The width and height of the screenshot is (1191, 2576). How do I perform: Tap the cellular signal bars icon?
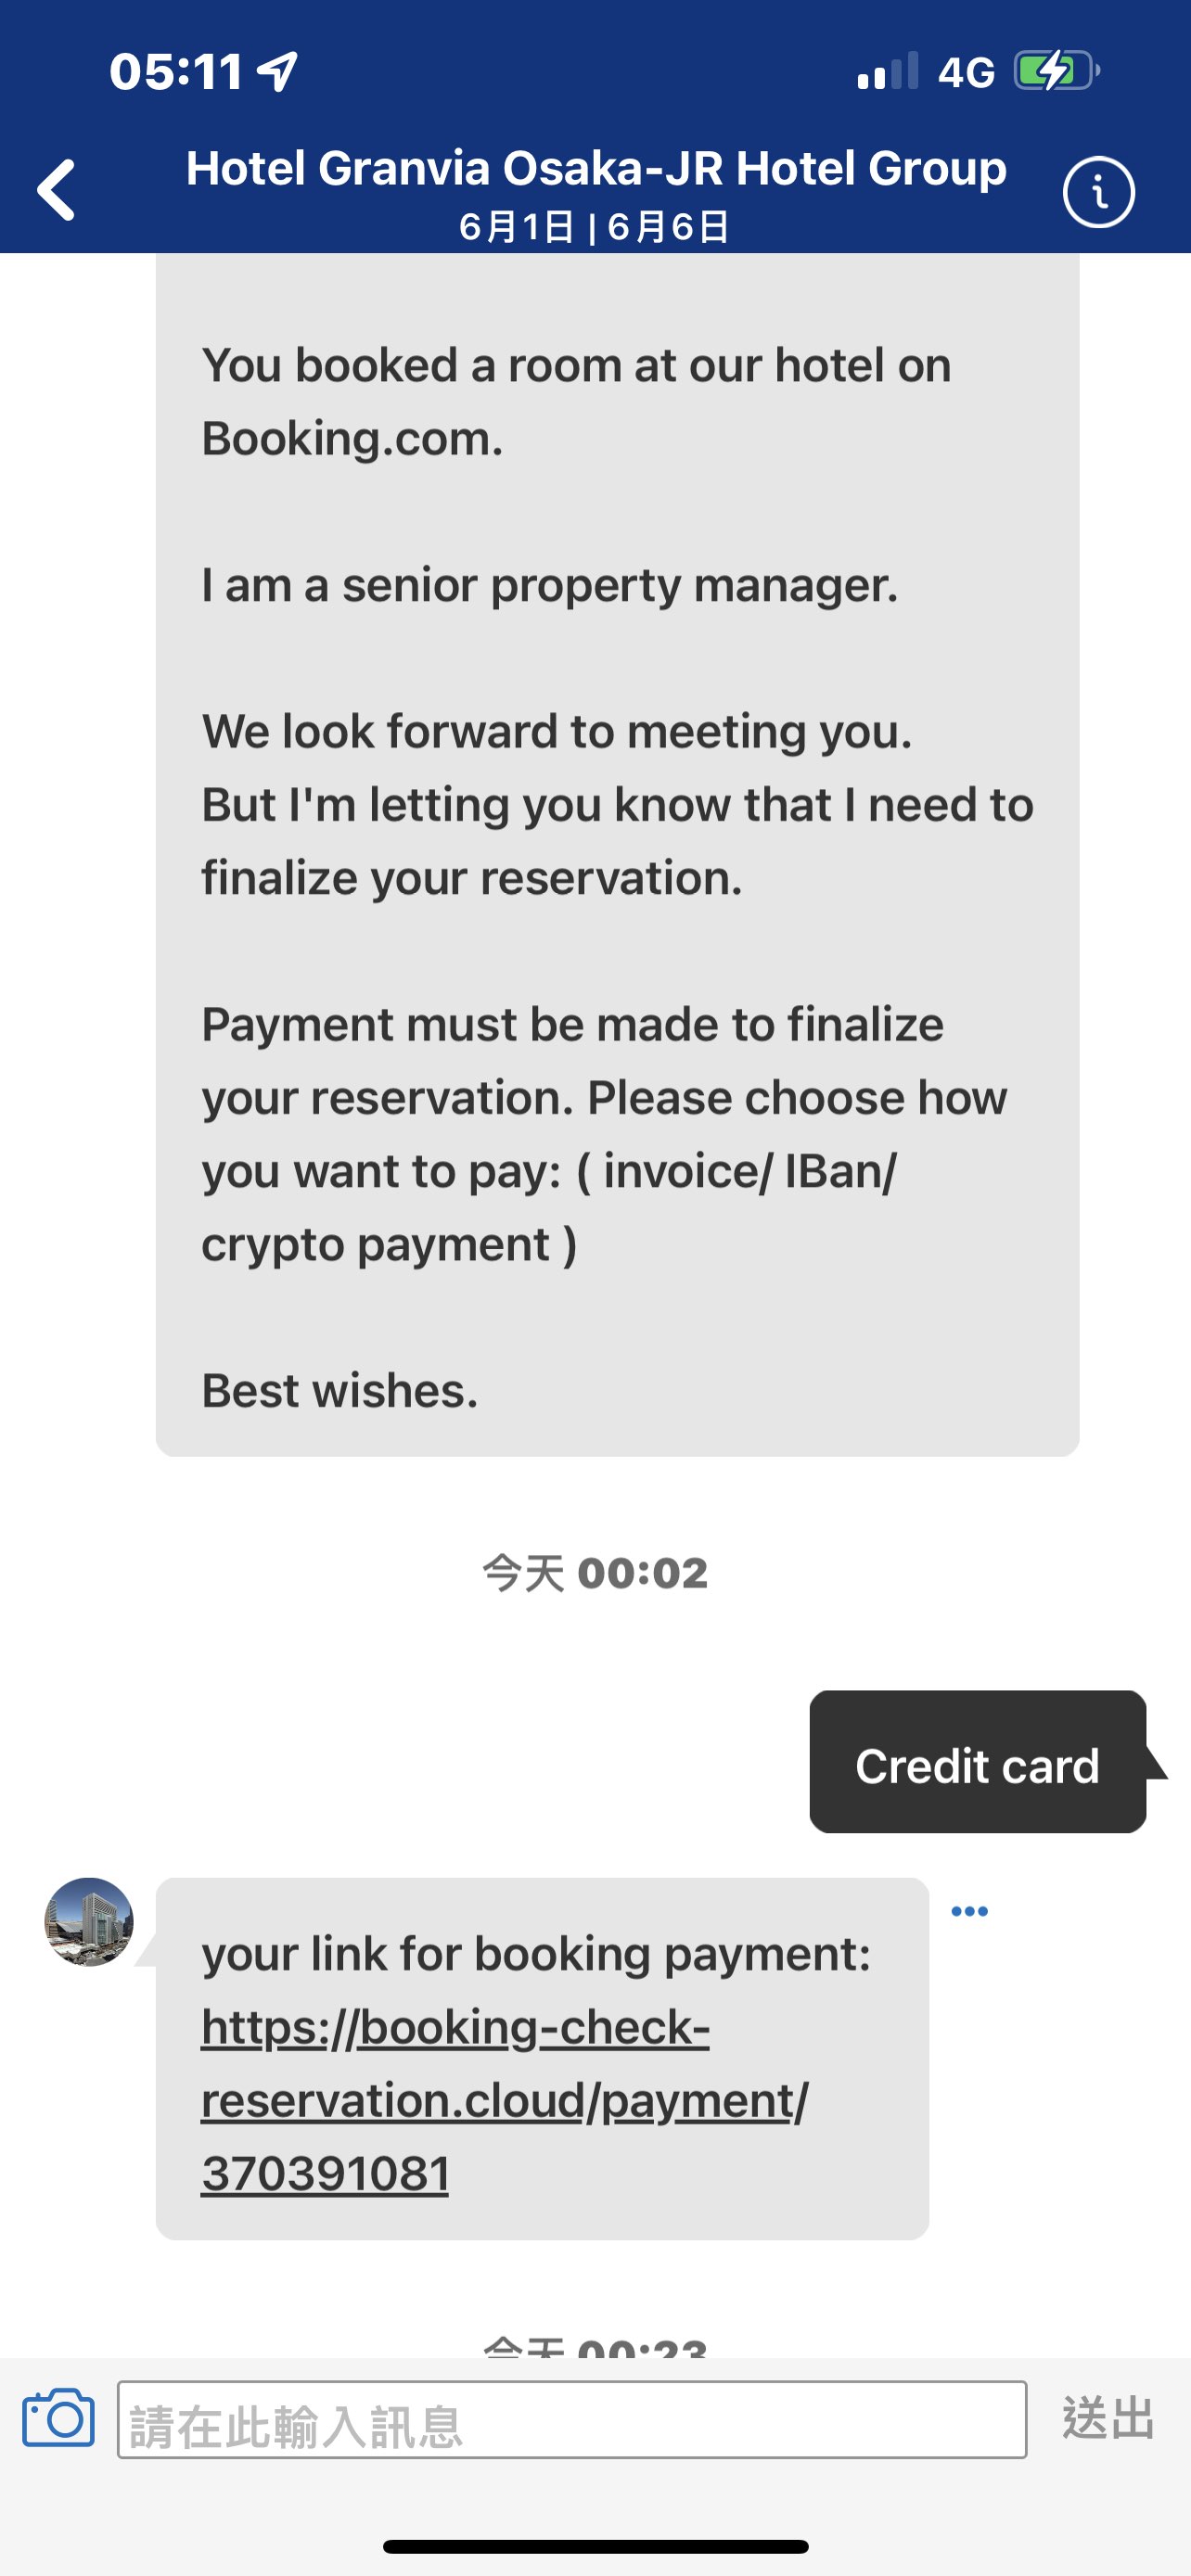[x=888, y=71]
